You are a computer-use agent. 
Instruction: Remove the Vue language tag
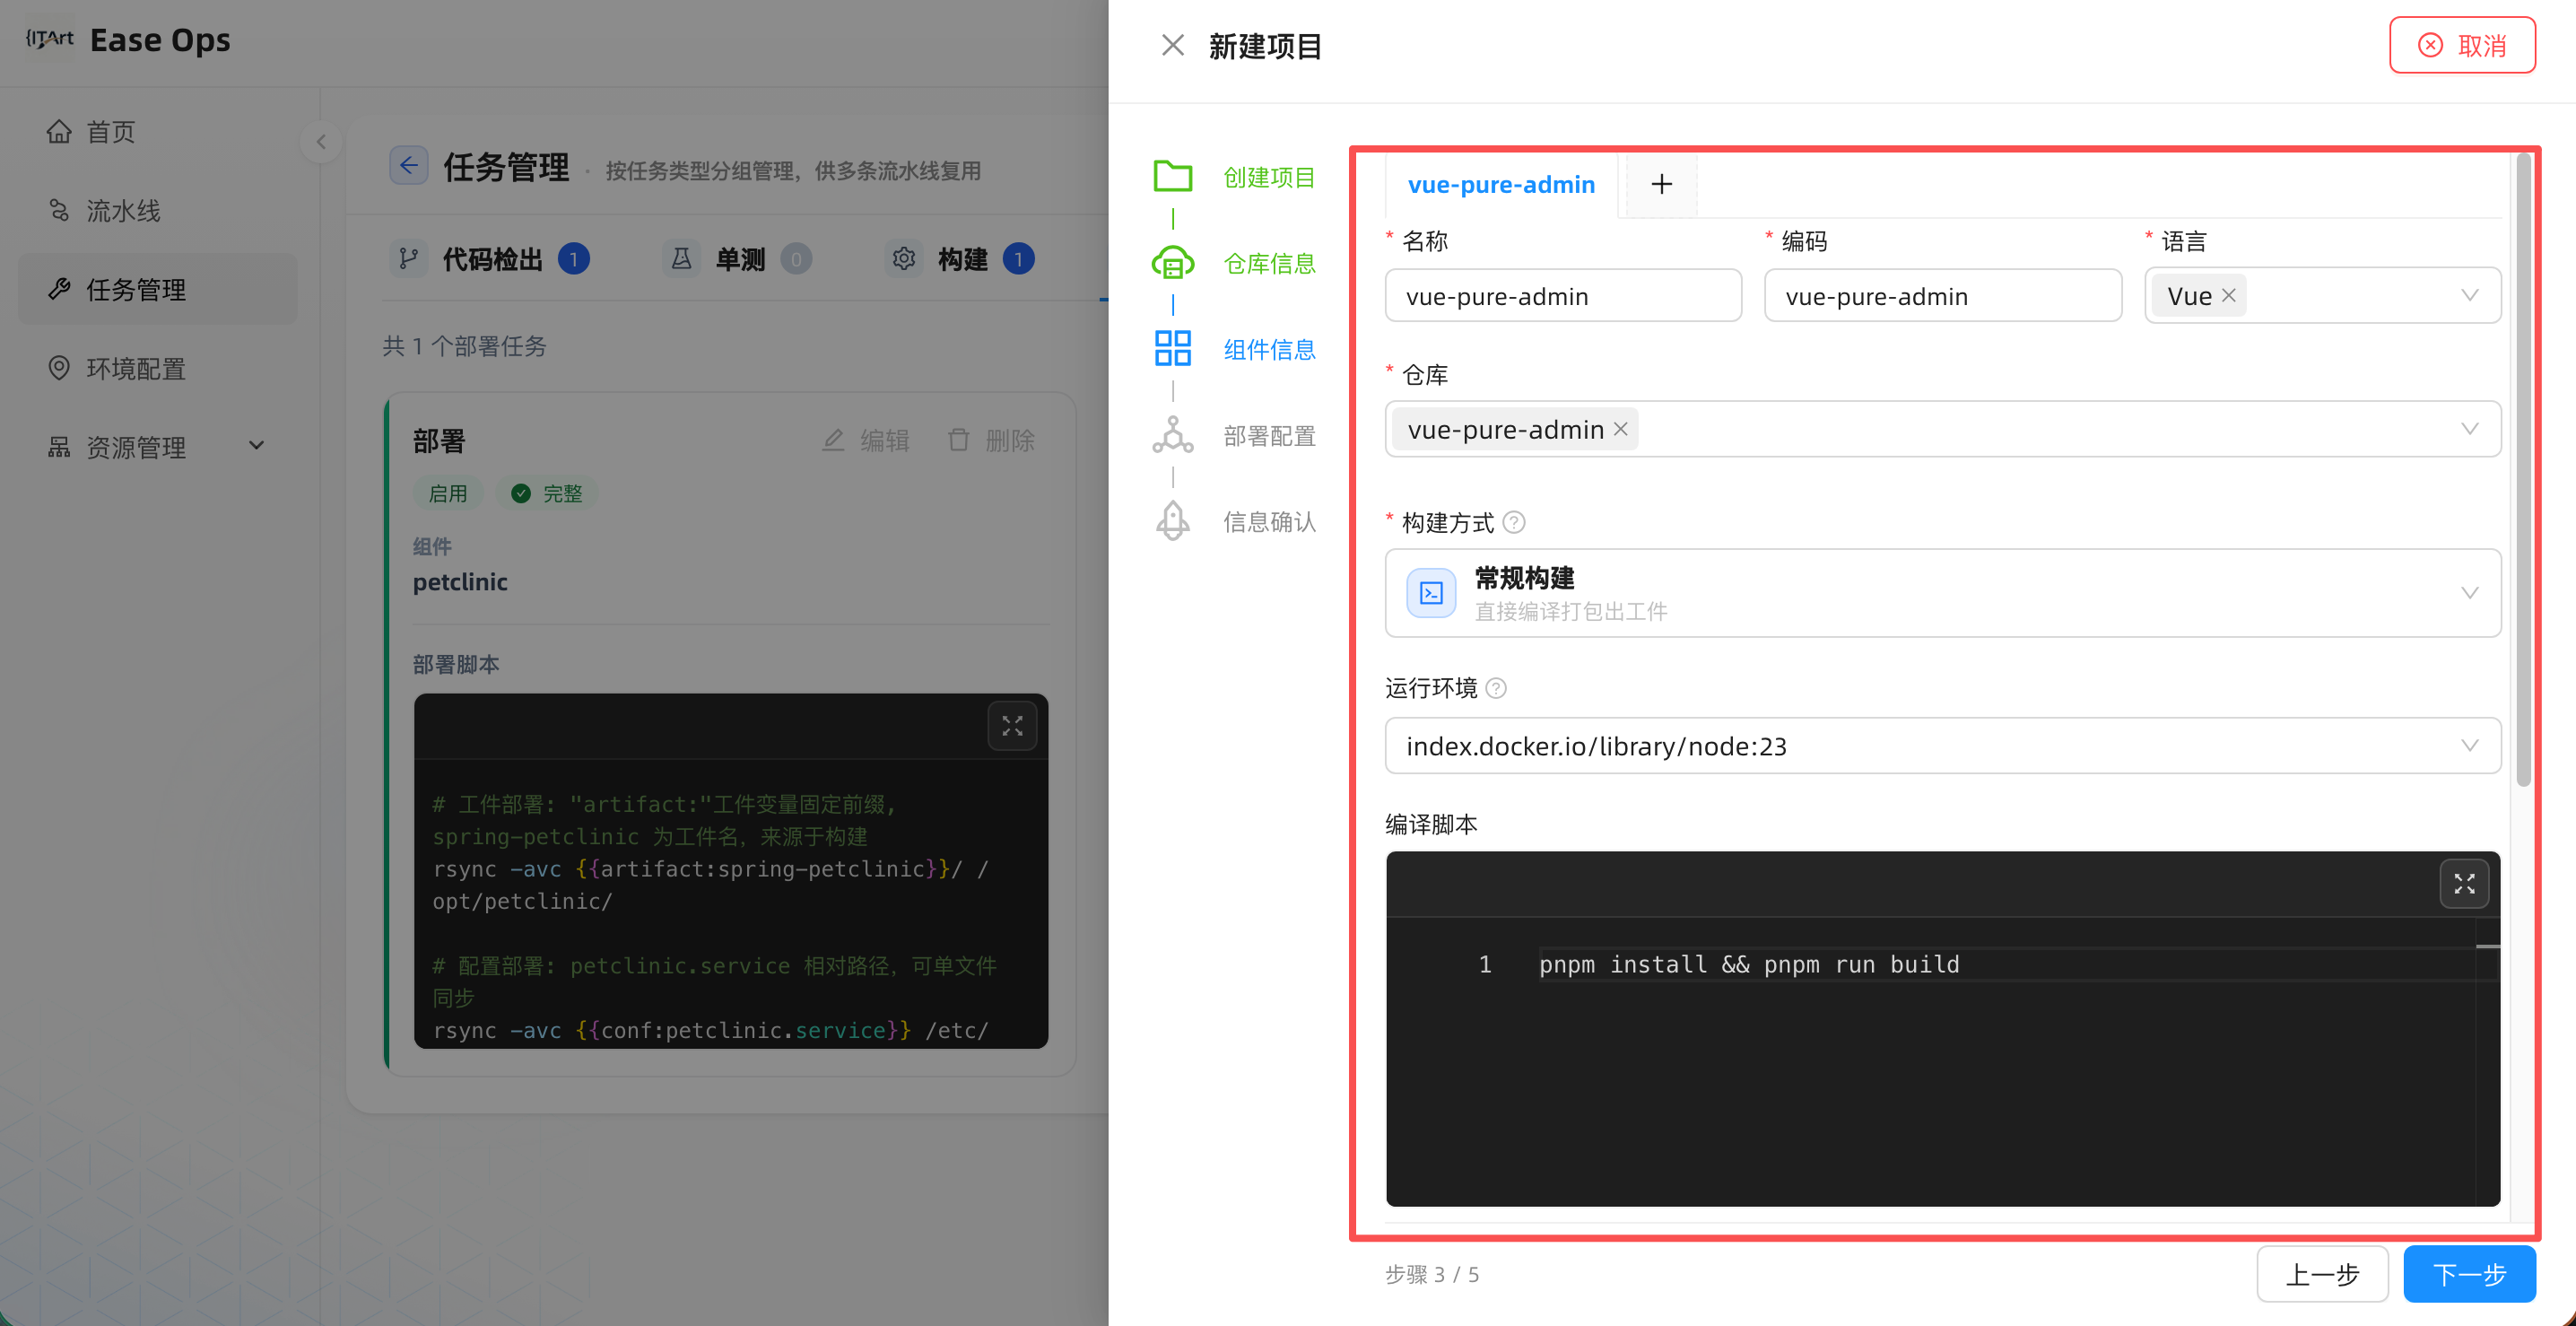click(x=2228, y=296)
